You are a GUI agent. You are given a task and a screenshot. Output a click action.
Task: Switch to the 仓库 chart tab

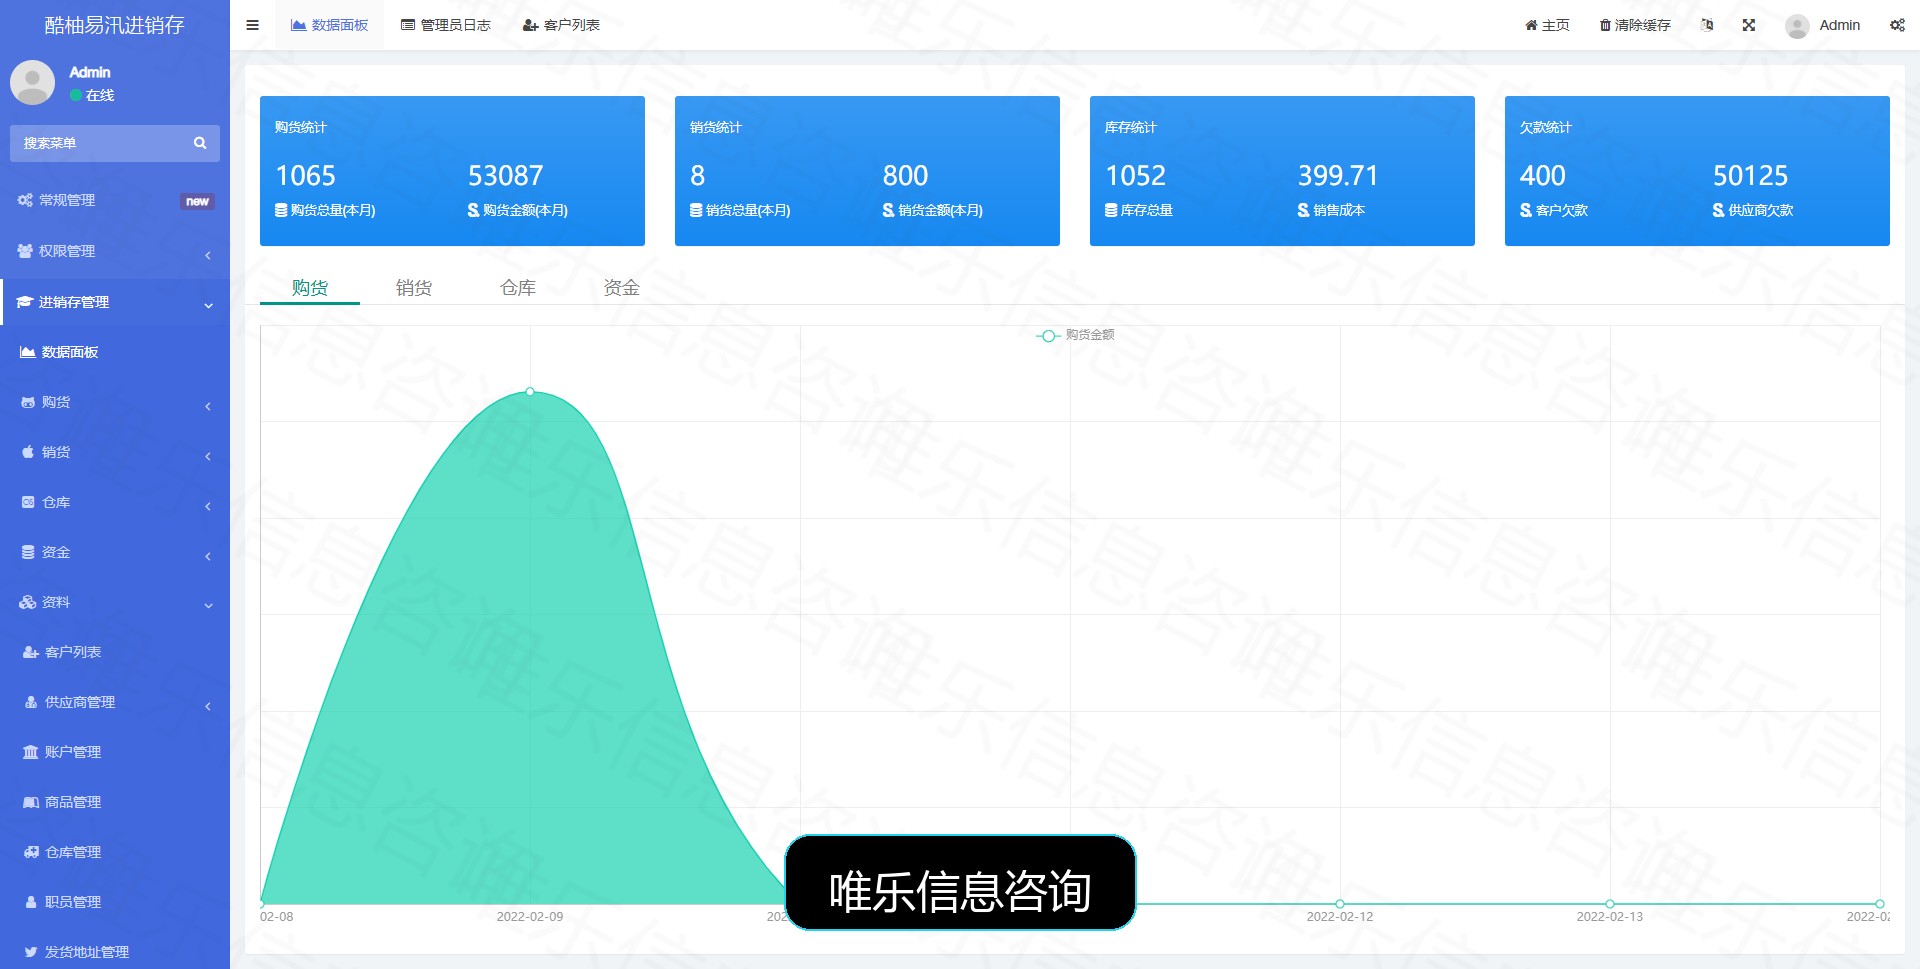pos(517,288)
